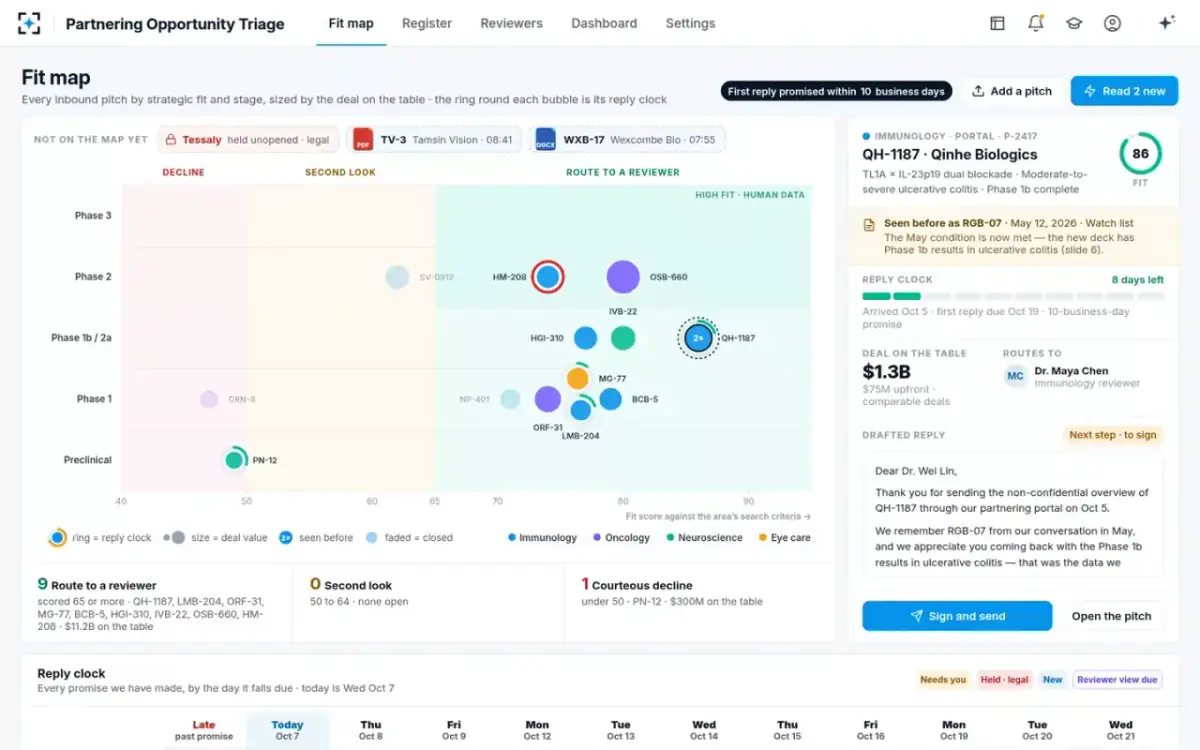Select the Late past promise column header

pos(204,730)
